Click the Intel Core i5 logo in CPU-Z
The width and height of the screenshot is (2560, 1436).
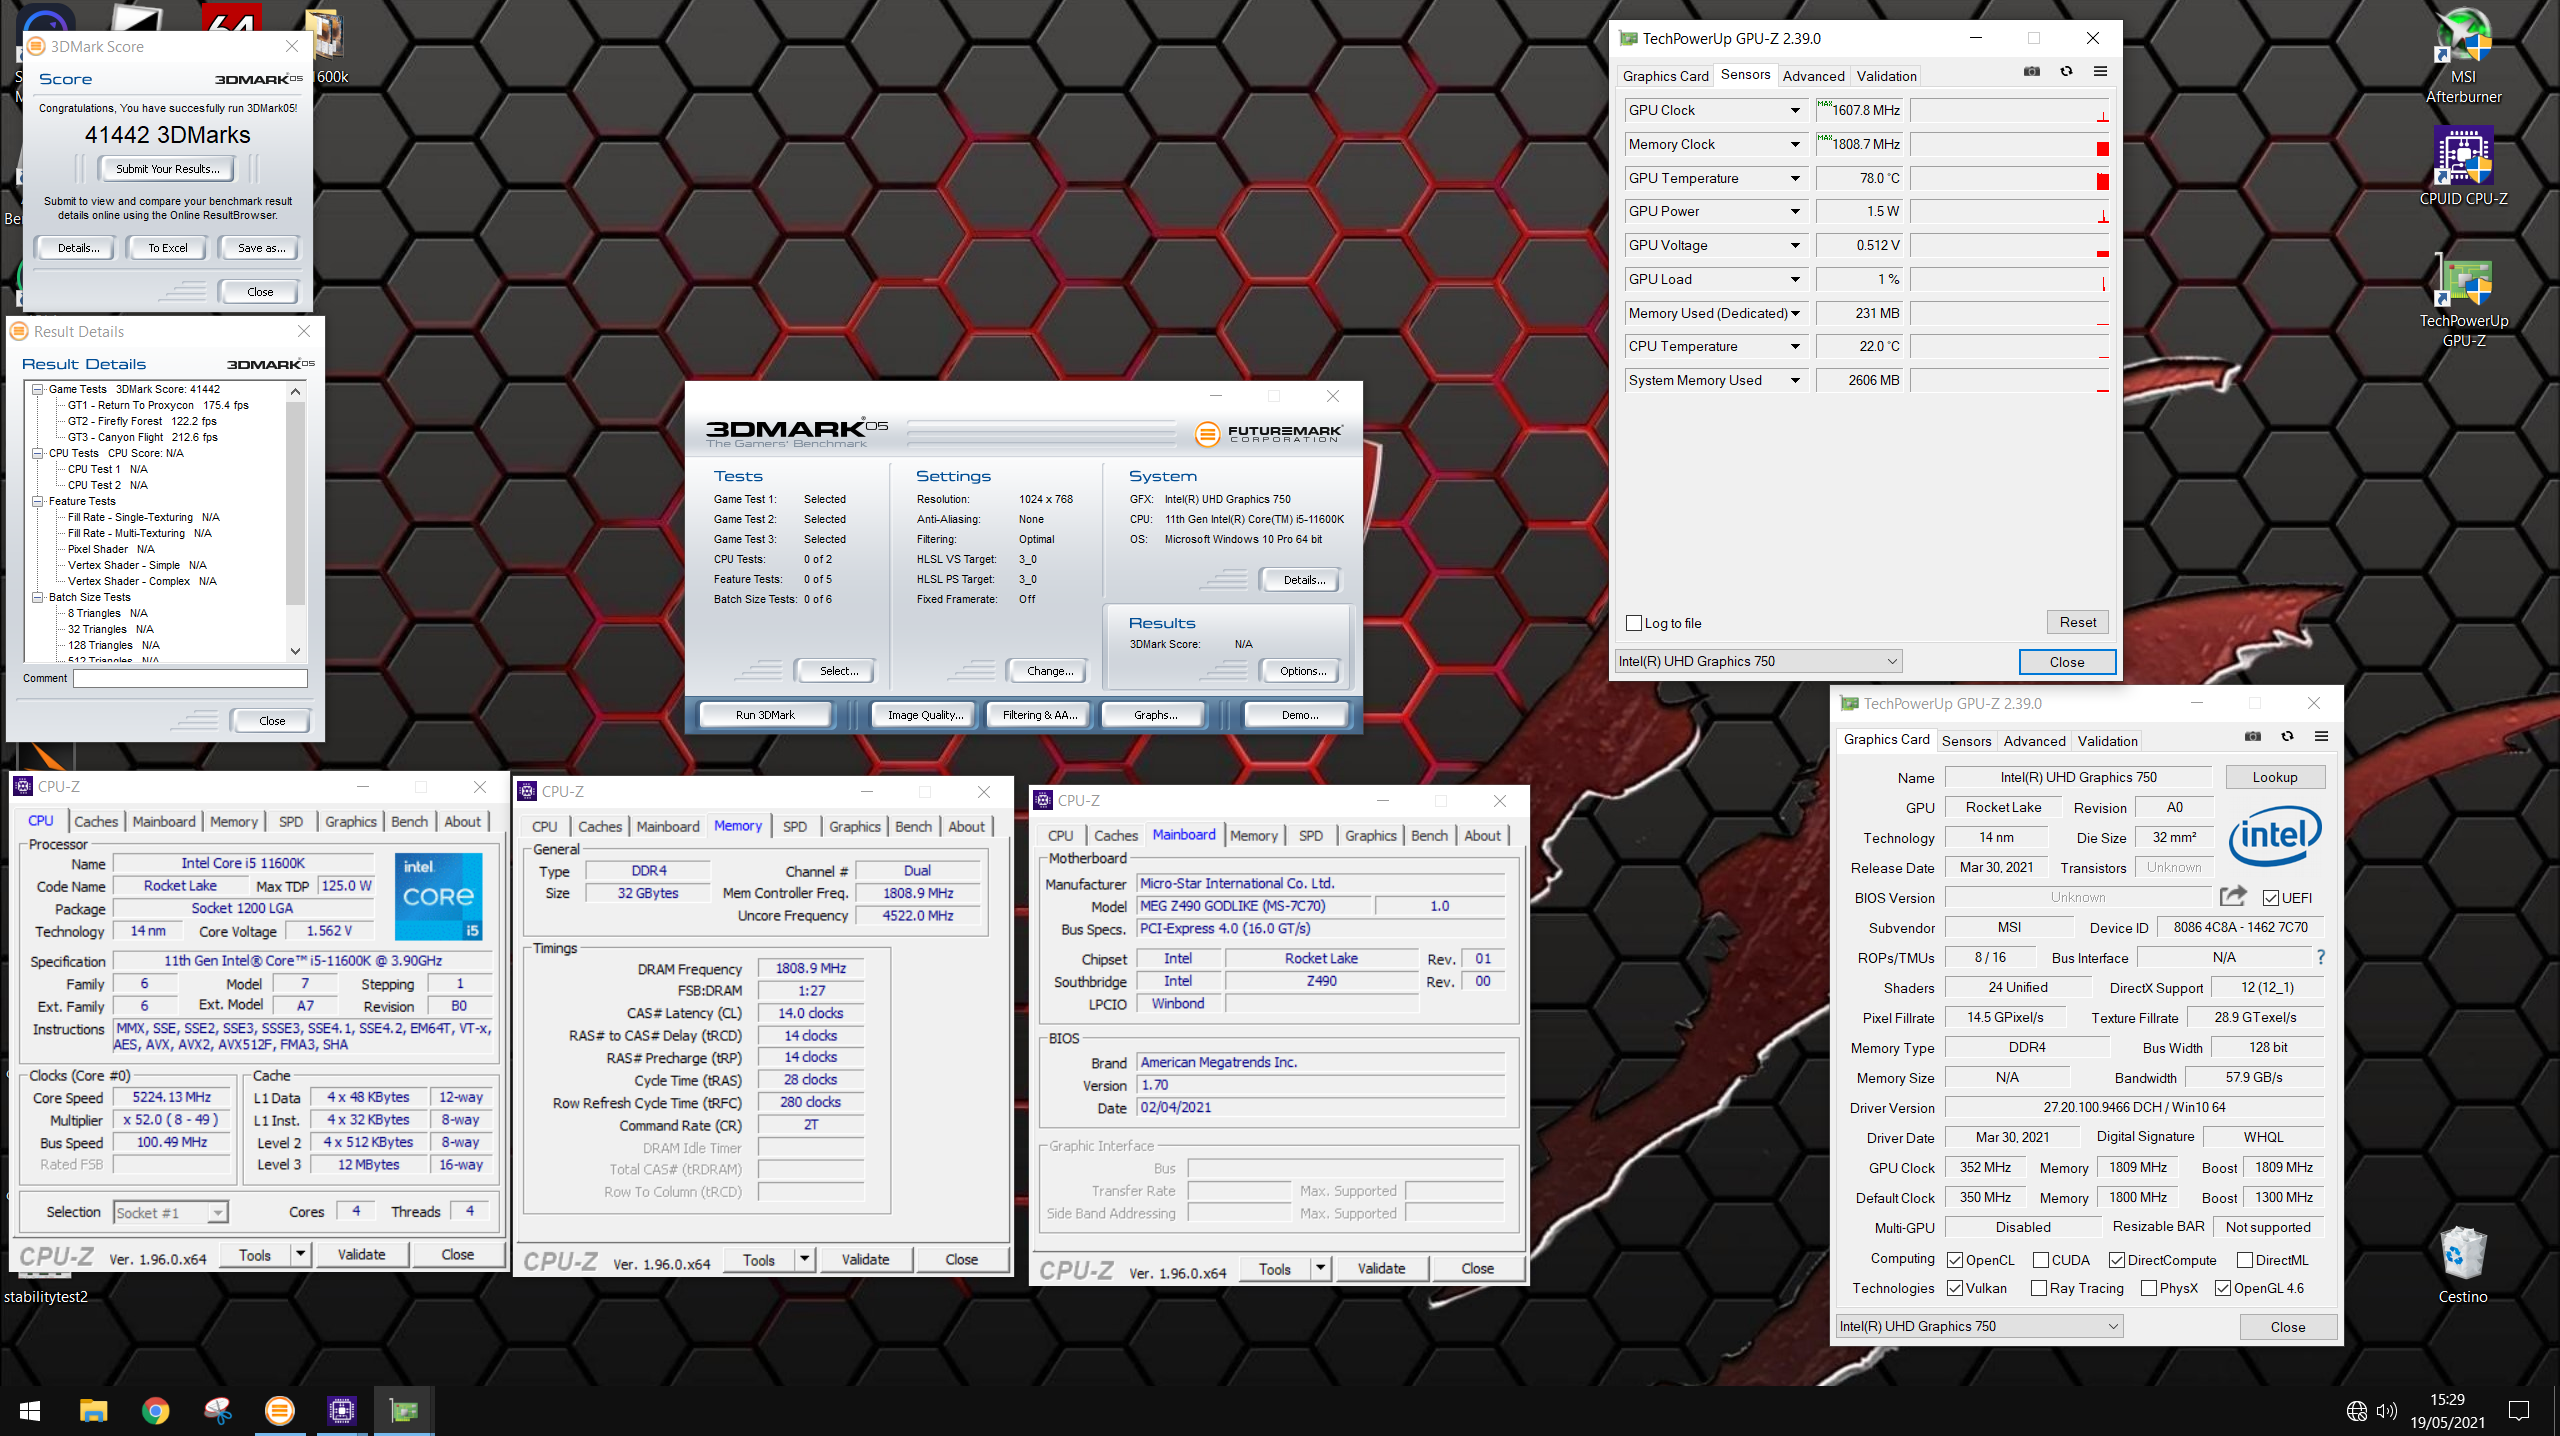click(439, 896)
